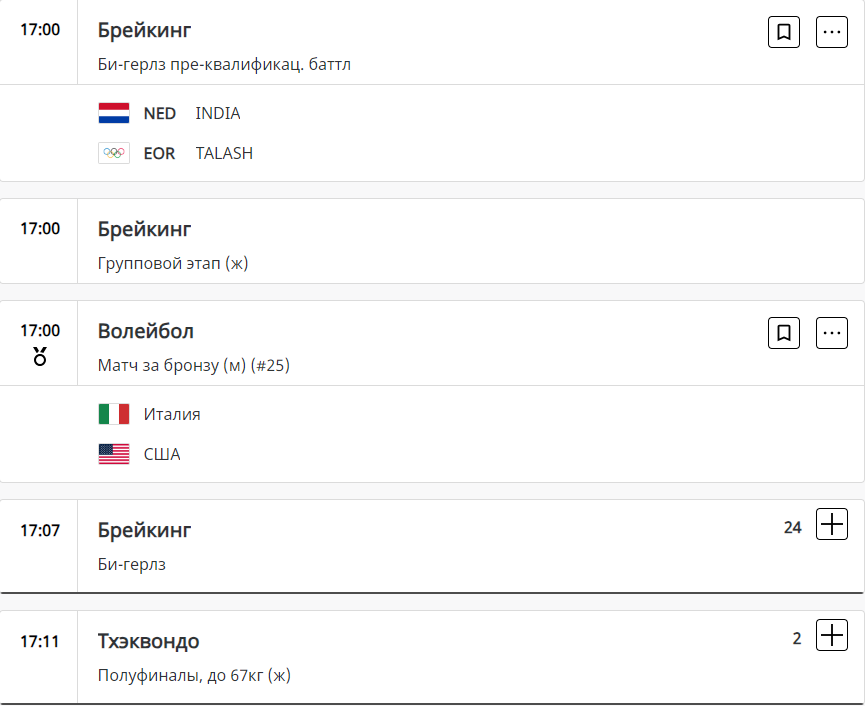Click the bronze medal icon under 17:00
This screenshot has height=706, width=865.
click(40, 355)
